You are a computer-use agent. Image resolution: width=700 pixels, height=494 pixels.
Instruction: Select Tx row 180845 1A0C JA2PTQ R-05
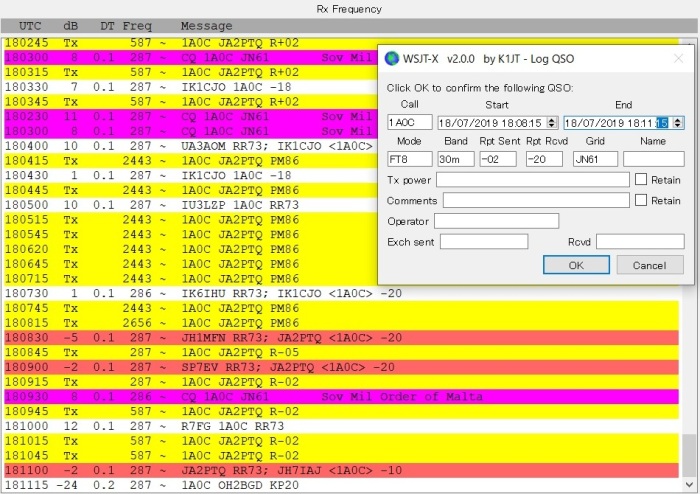coord(342,352)
